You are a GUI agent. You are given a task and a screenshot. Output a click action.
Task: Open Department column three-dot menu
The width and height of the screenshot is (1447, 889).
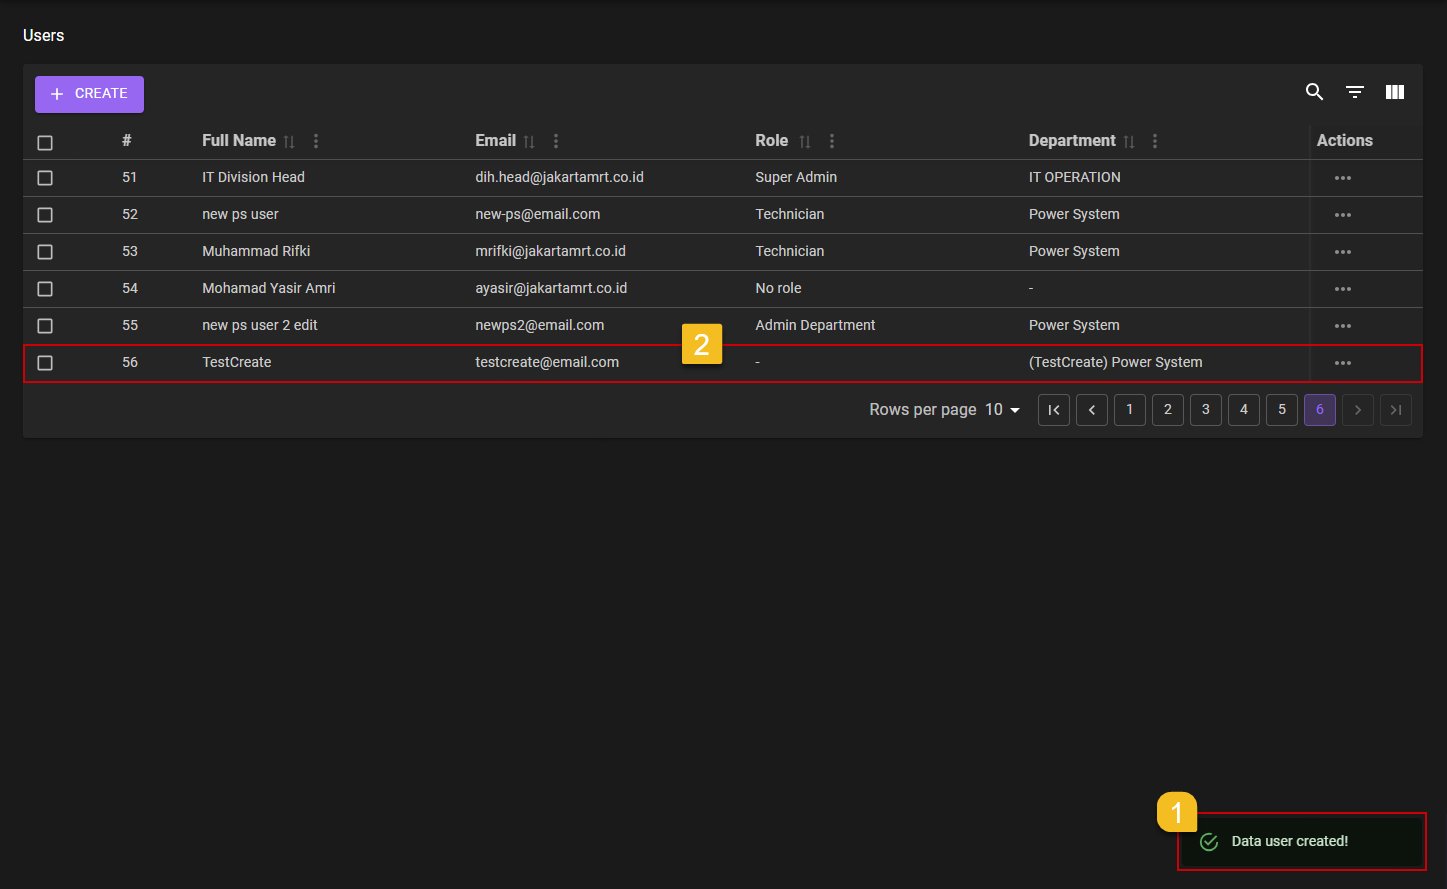(1155, 141)
